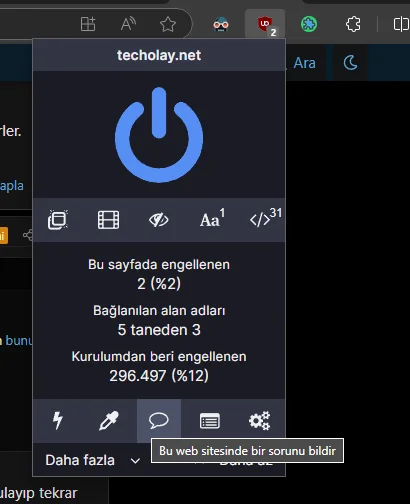Screen dimensions: 410x504
Task: Click the split screen icon in address bar
Action: point(88,24)
